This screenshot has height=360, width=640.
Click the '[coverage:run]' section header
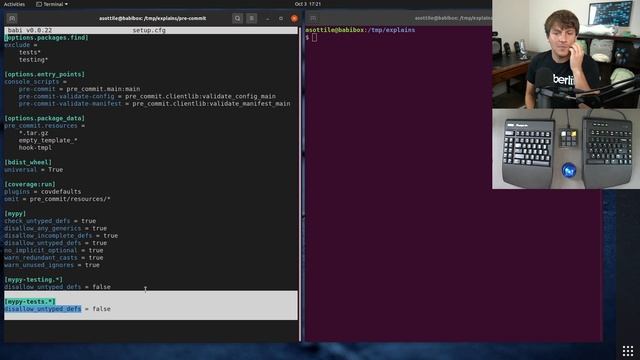pyautogui.click(x=30, y=184)
